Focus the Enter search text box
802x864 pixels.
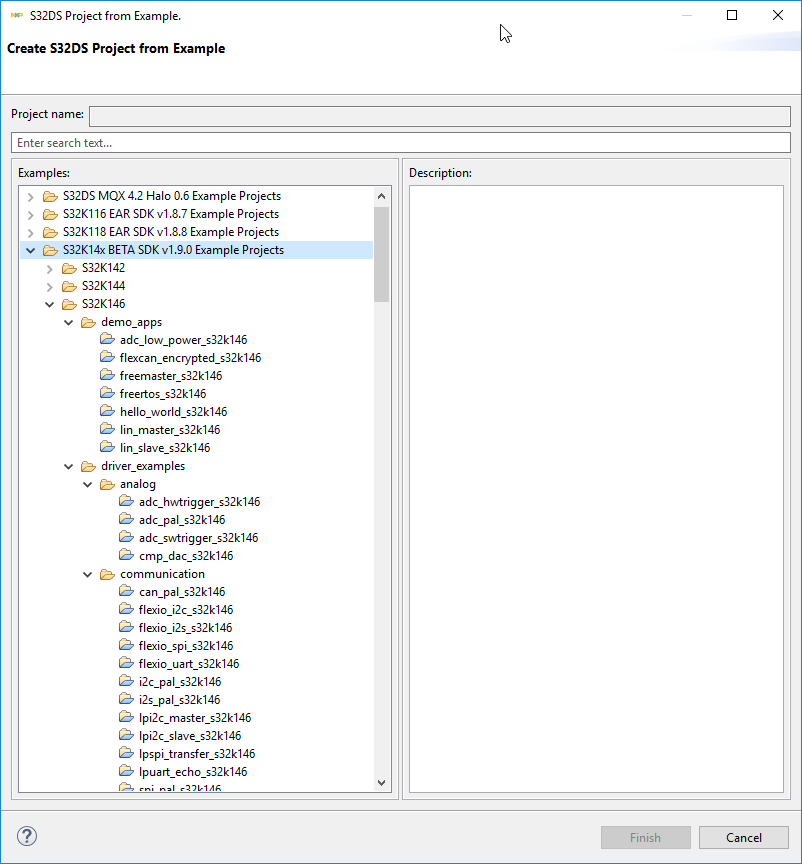[x=401, y=143]
